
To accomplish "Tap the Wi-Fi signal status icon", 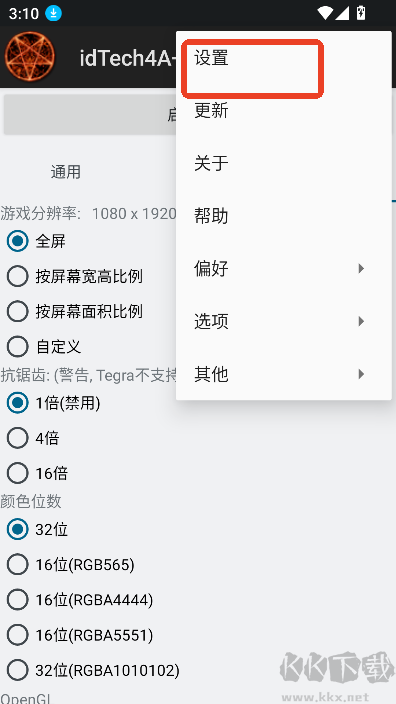I will click(x=324, y=13).
